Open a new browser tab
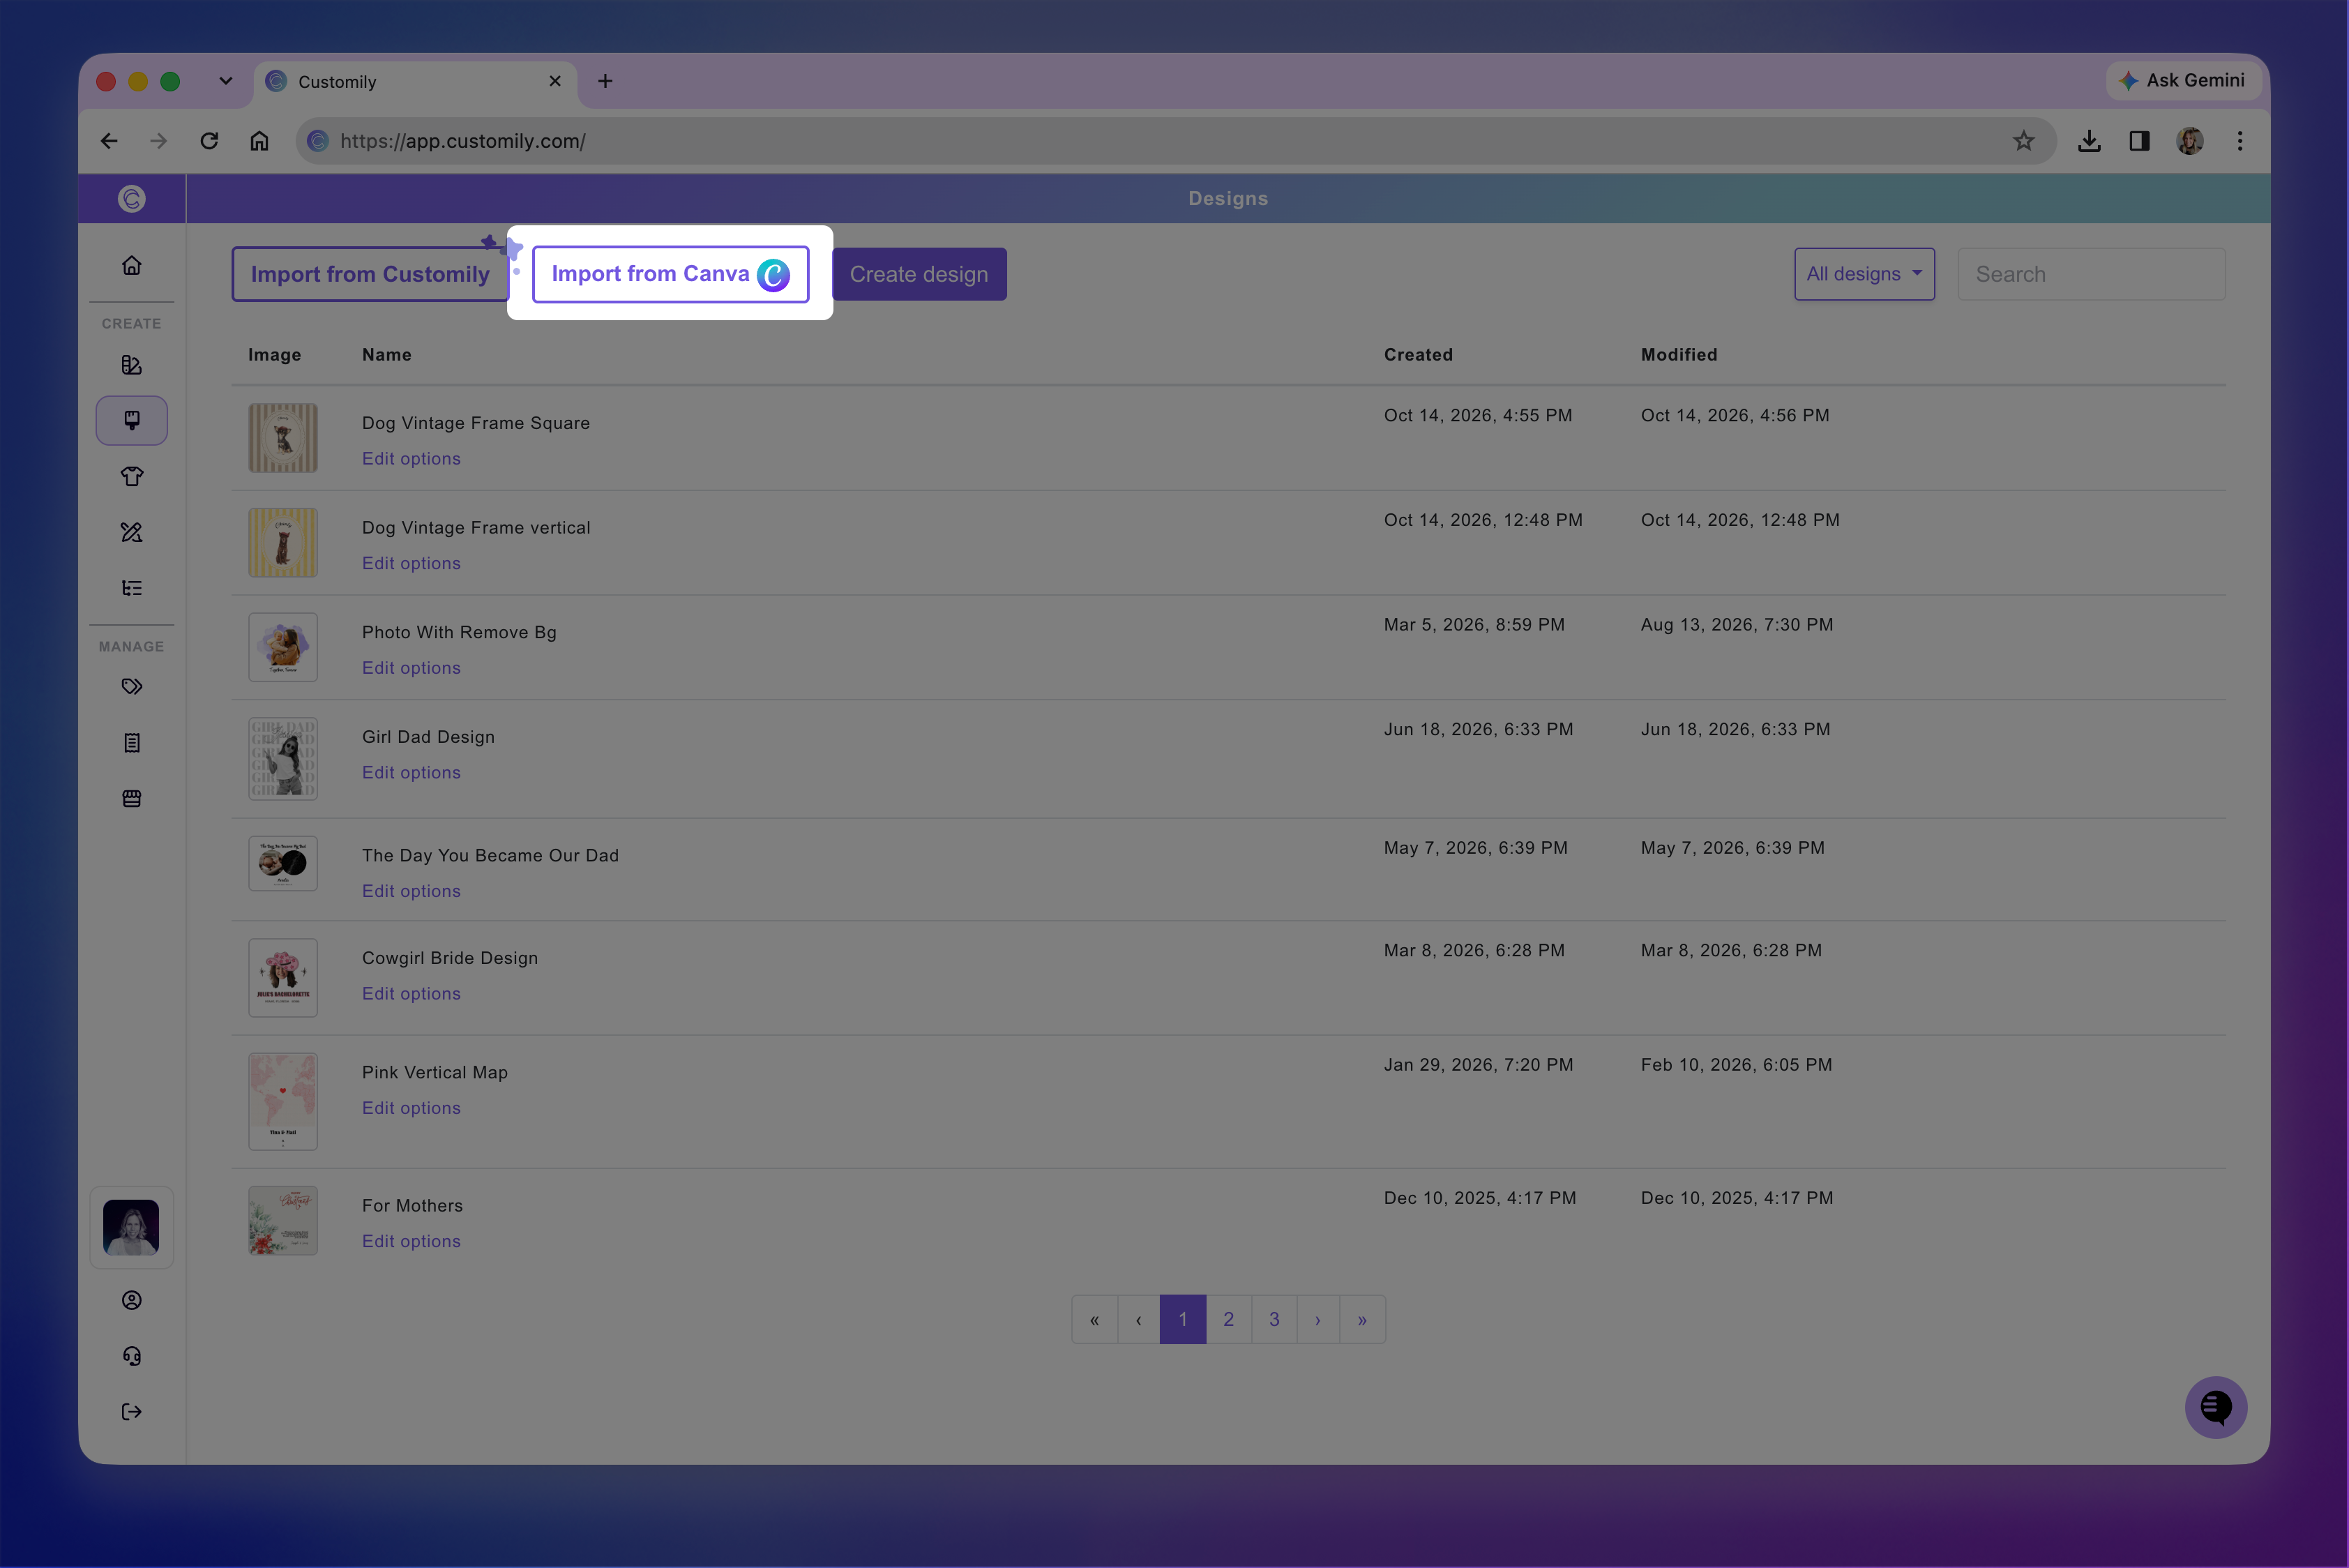Viewport: 2349px width, 1568px height. coord(605,81)
